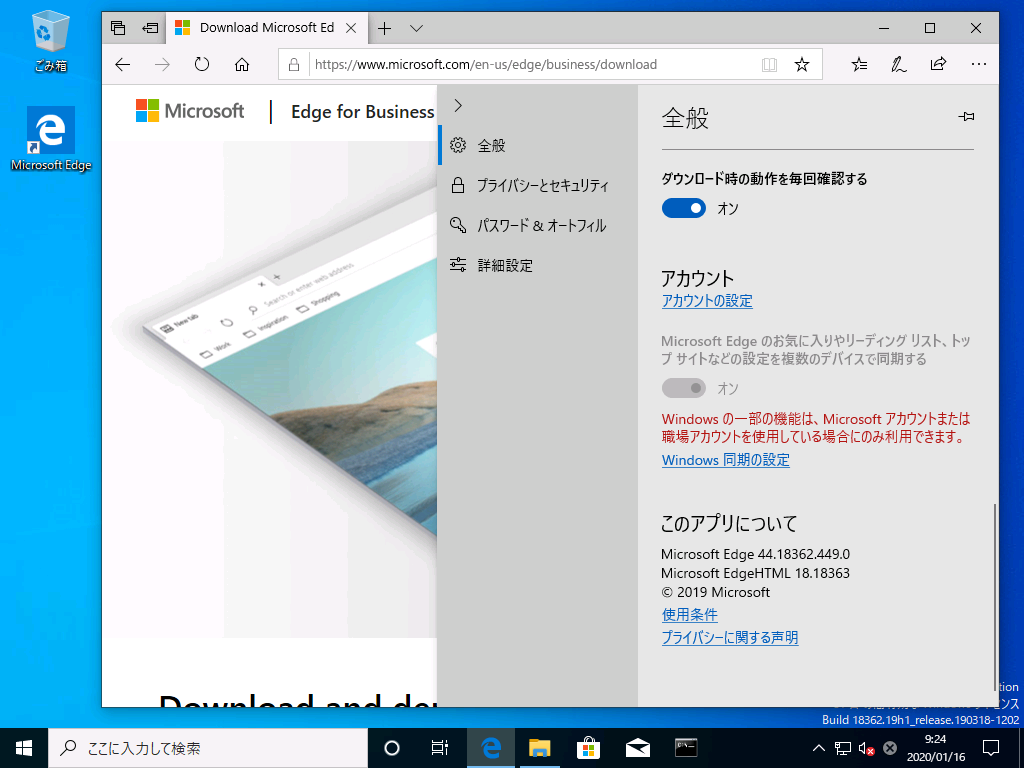Open Command Prompt from taskbar
1024x768 pixels.
(x=686, y=748)
